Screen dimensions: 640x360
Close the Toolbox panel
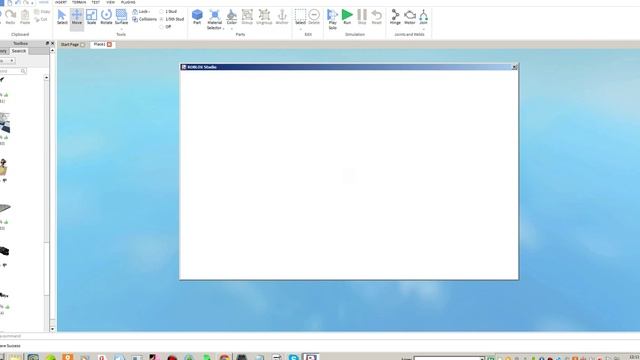click(52, 43)
